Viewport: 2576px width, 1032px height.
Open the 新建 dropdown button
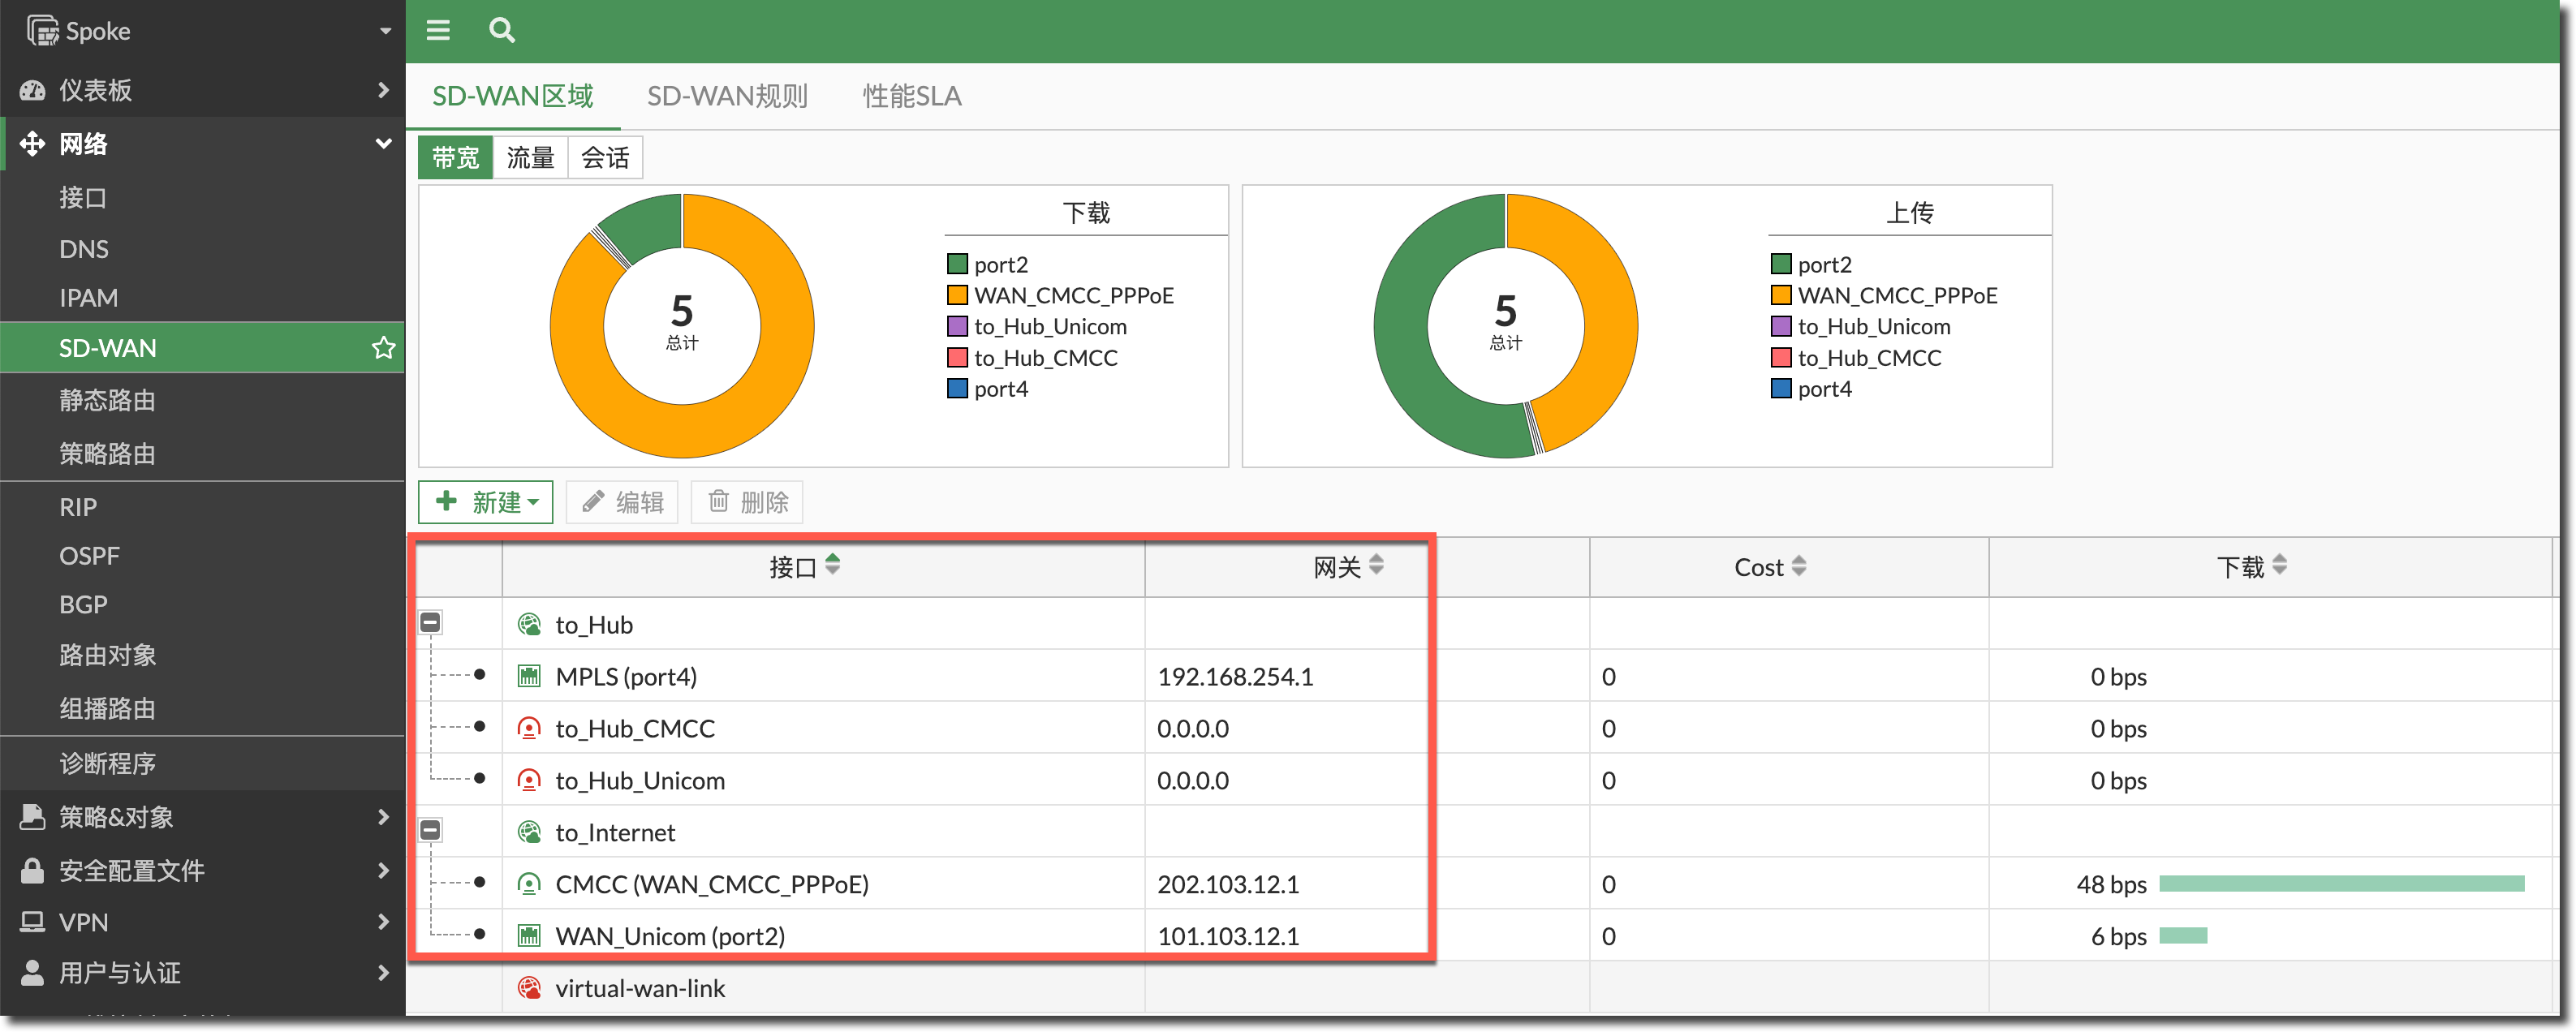486,502
